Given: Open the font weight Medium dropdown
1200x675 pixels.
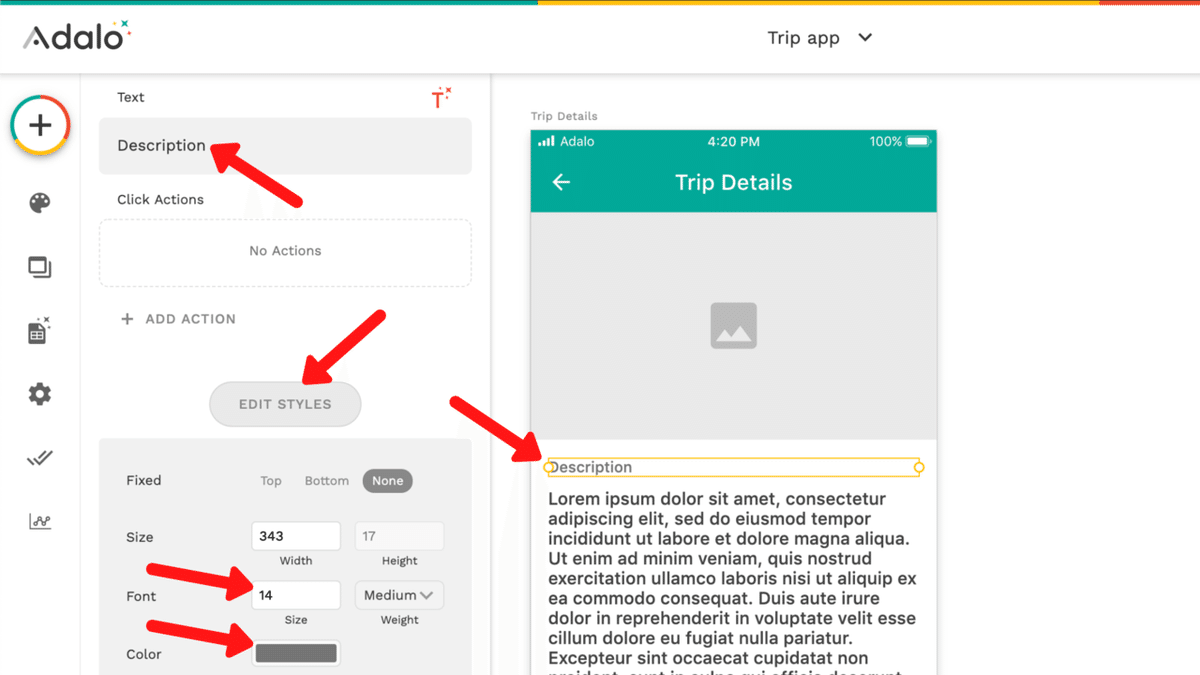Looking at the screenshot, I should pyautogui.click(x=399, y=595).
